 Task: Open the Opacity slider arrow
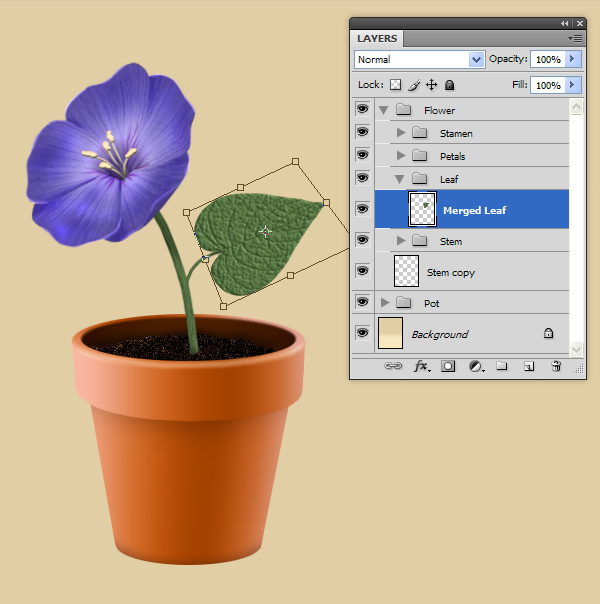coord(573,60)
